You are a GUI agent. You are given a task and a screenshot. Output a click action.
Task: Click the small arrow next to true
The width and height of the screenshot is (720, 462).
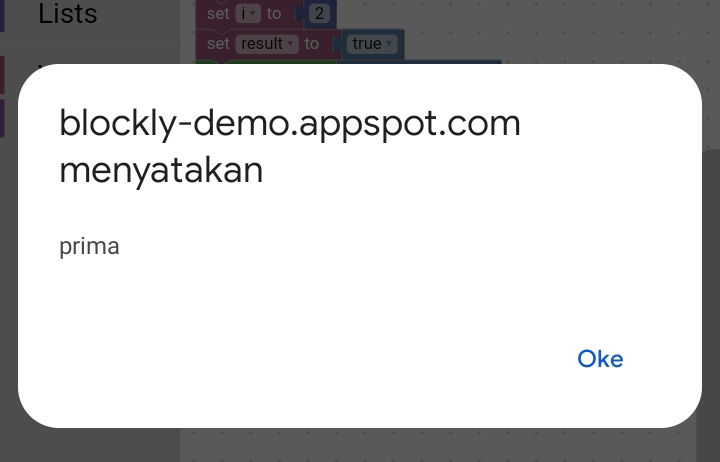(x=389, y=44)
